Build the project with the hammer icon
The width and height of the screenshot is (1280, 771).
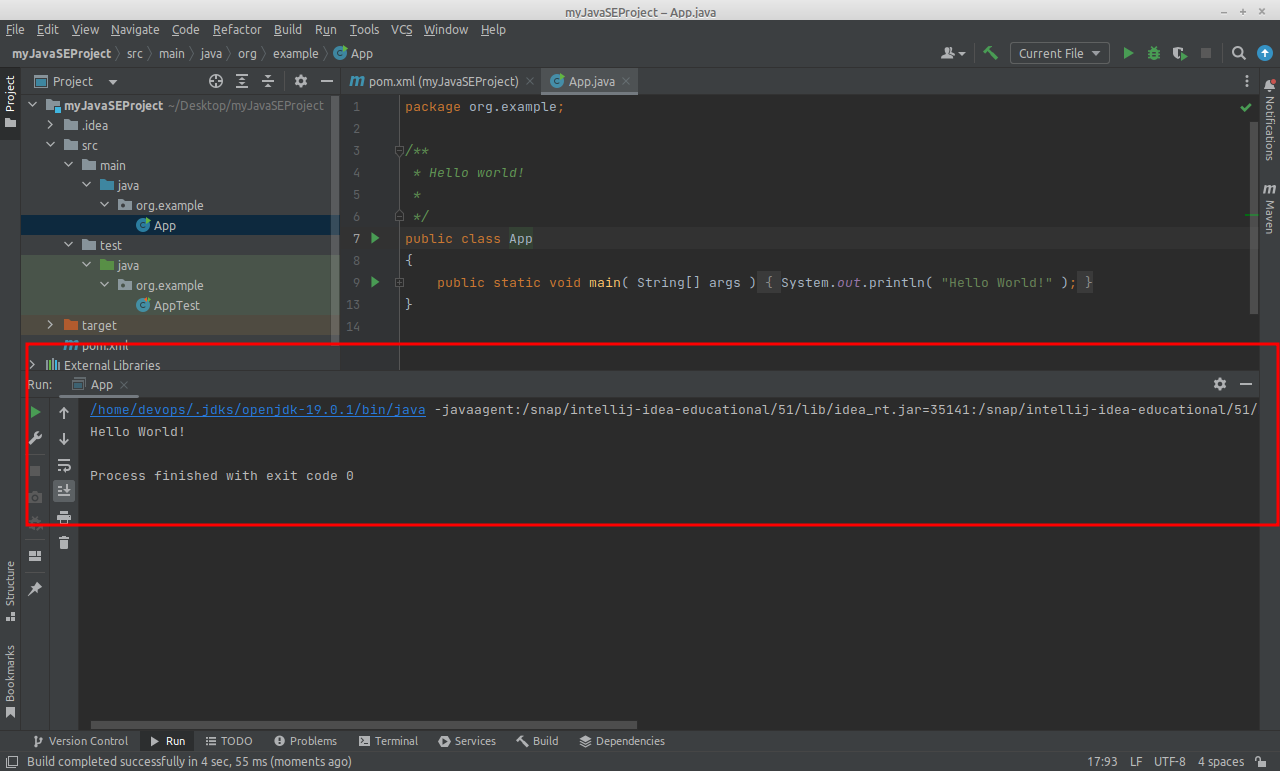coord(990,53)
